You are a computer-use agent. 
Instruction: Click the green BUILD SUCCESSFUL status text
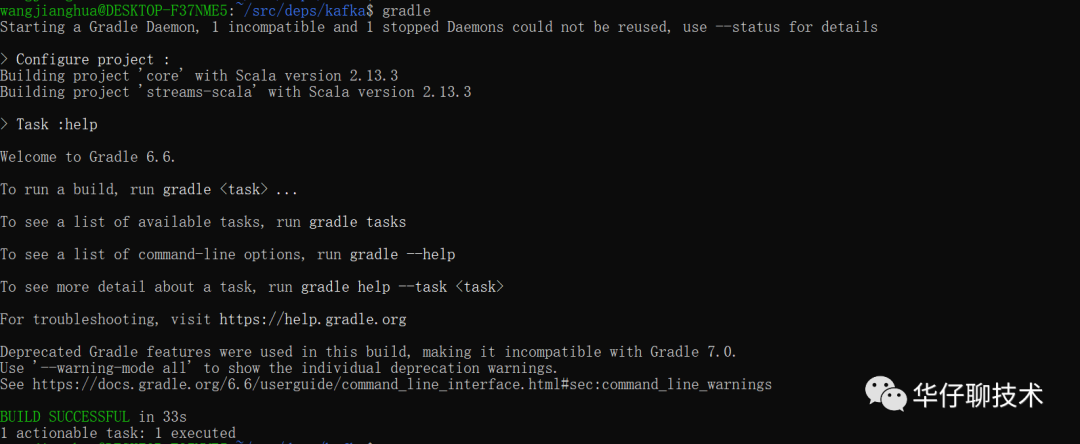[x=65, y=416]
